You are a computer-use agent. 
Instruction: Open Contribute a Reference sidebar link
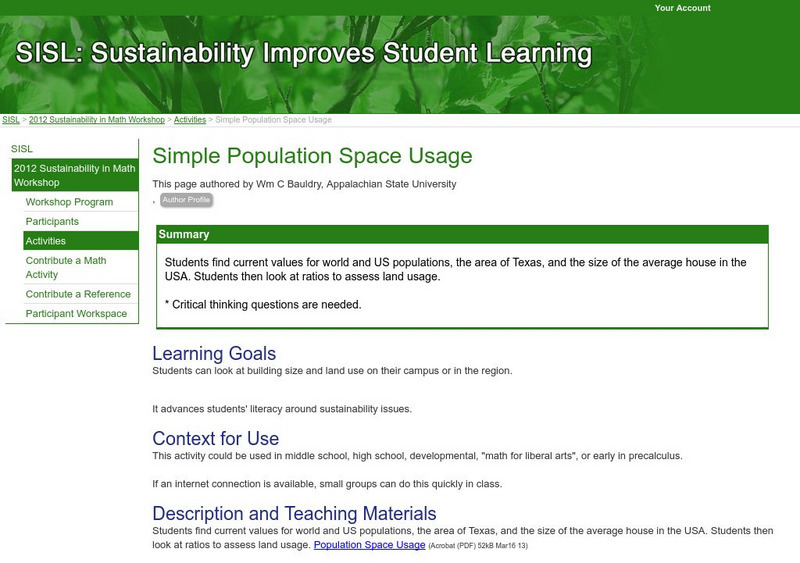point(78,294)
